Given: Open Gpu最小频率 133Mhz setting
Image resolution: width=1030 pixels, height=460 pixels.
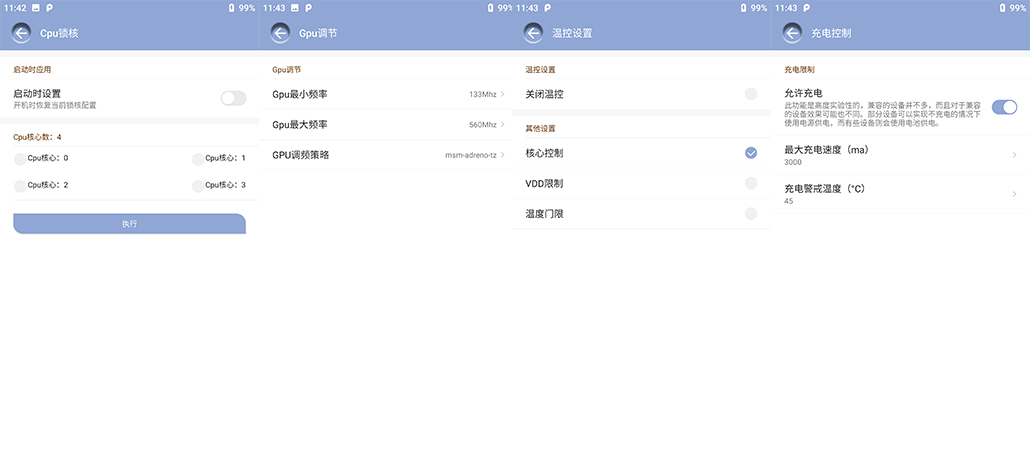Looking at the screenshot, I should coord(387,94).
